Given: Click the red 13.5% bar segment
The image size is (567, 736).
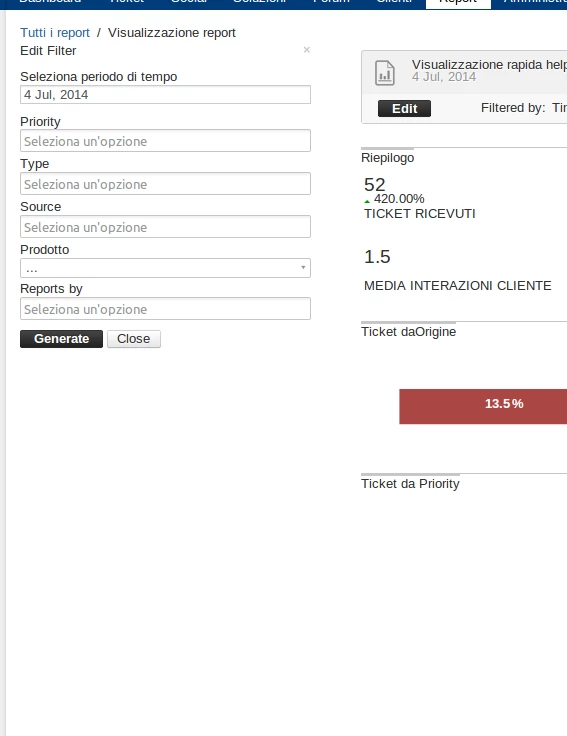Looking at the screenshot, I should tap(483, 406).
